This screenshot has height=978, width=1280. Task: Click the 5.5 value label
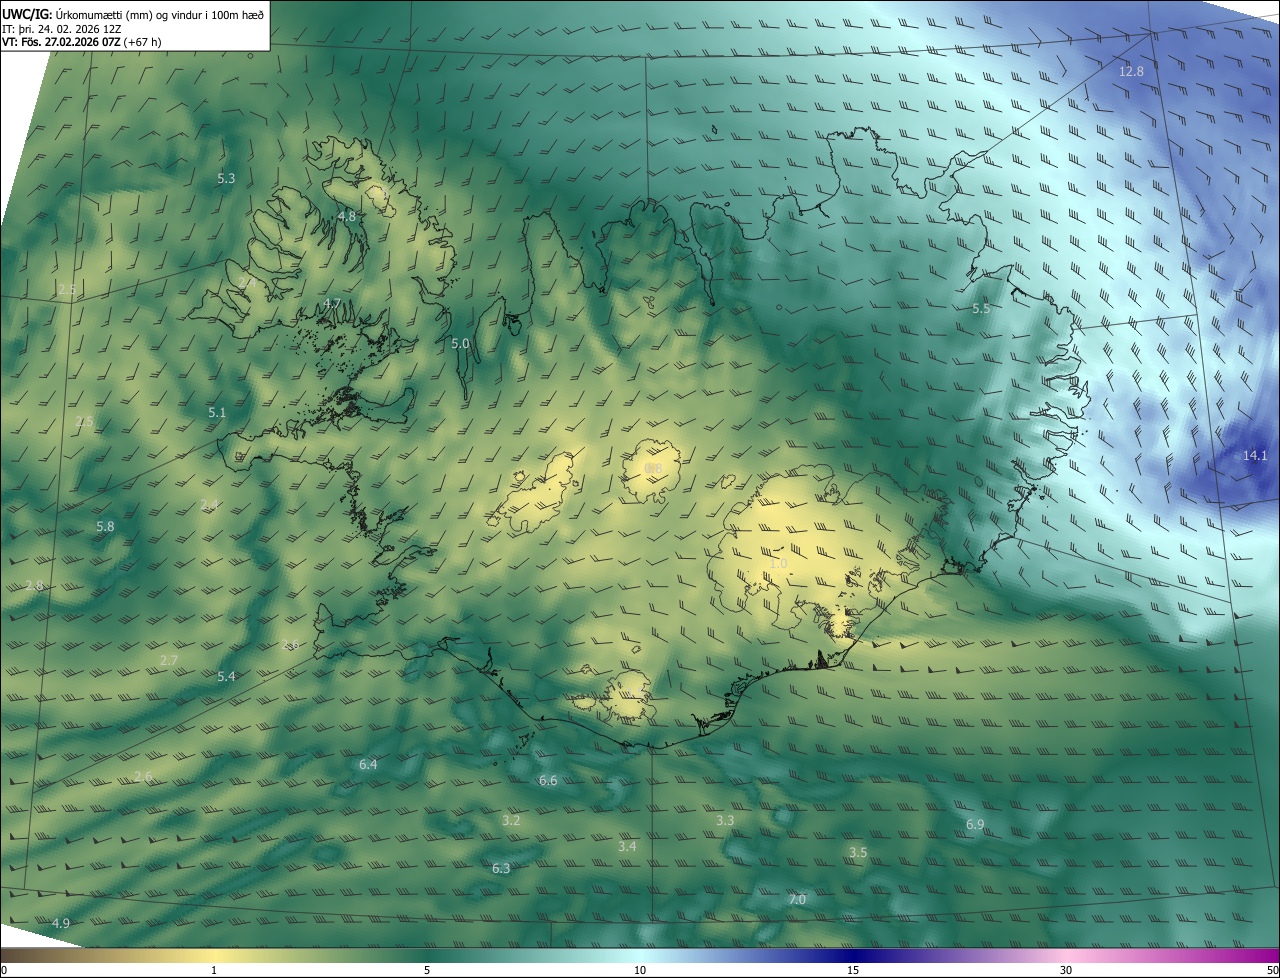(x=981, y=308)
